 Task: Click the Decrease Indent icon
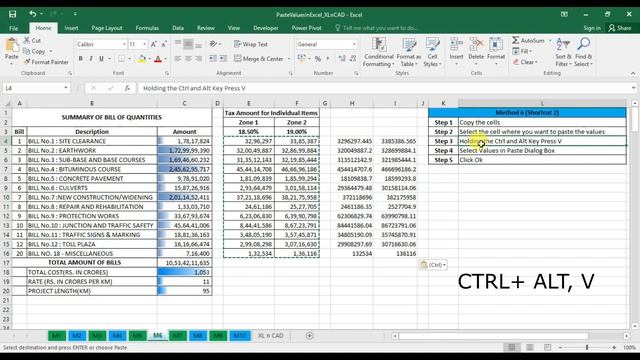click(x=213, y=59)
